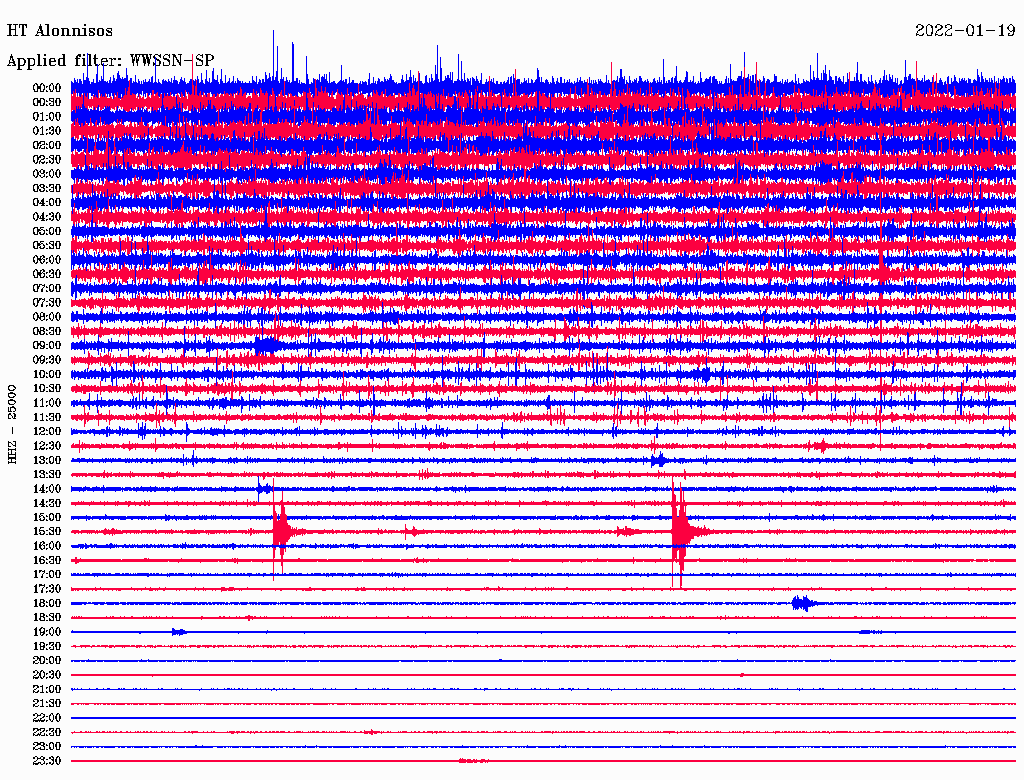The width and height of the screenshot is (1024, 780).
Task: Select the 16:00 time label
Action: (x=47, y=546)
